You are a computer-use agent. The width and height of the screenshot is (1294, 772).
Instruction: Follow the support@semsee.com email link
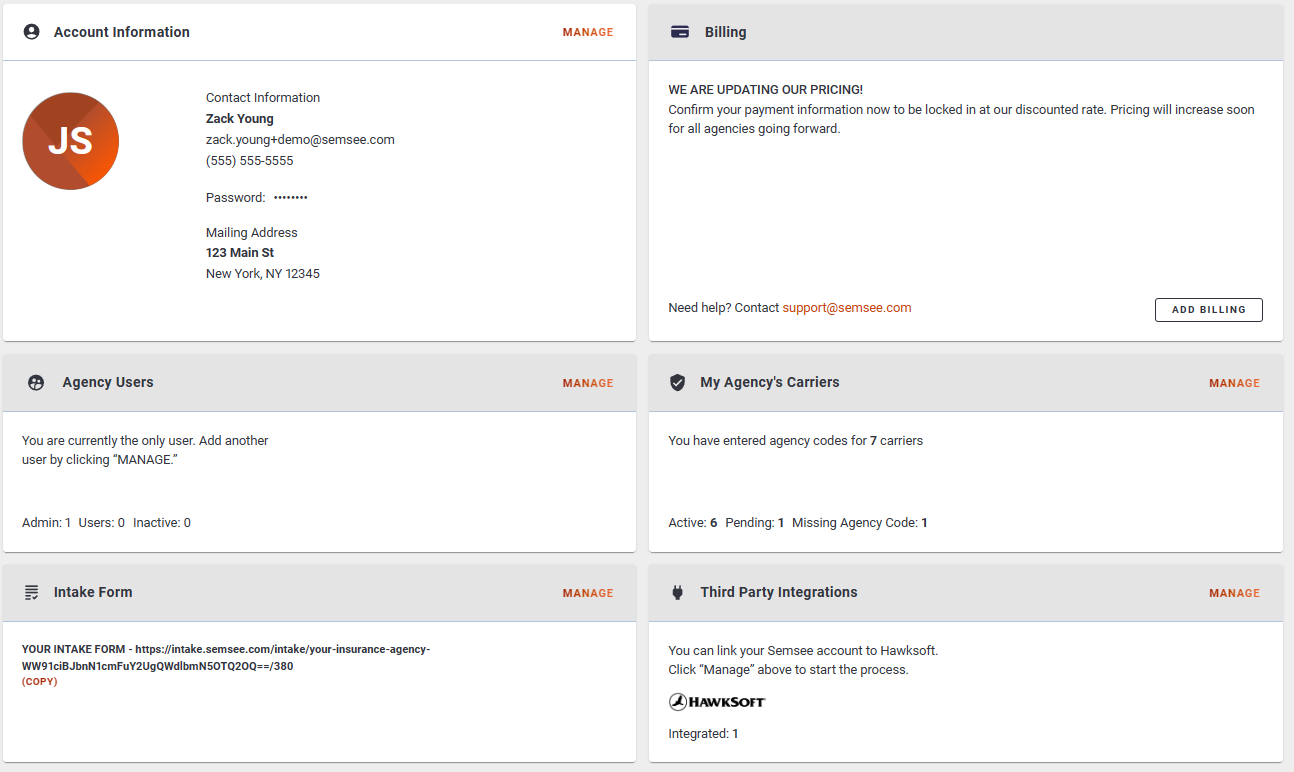click(847, 308)
